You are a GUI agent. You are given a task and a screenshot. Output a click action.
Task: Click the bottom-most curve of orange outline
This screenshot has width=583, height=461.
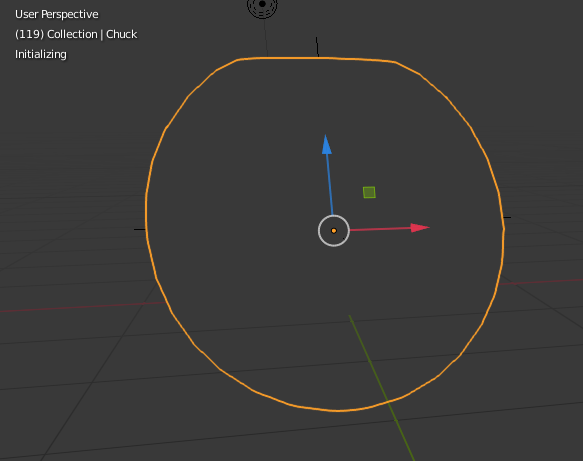click(x=338, y=410)
